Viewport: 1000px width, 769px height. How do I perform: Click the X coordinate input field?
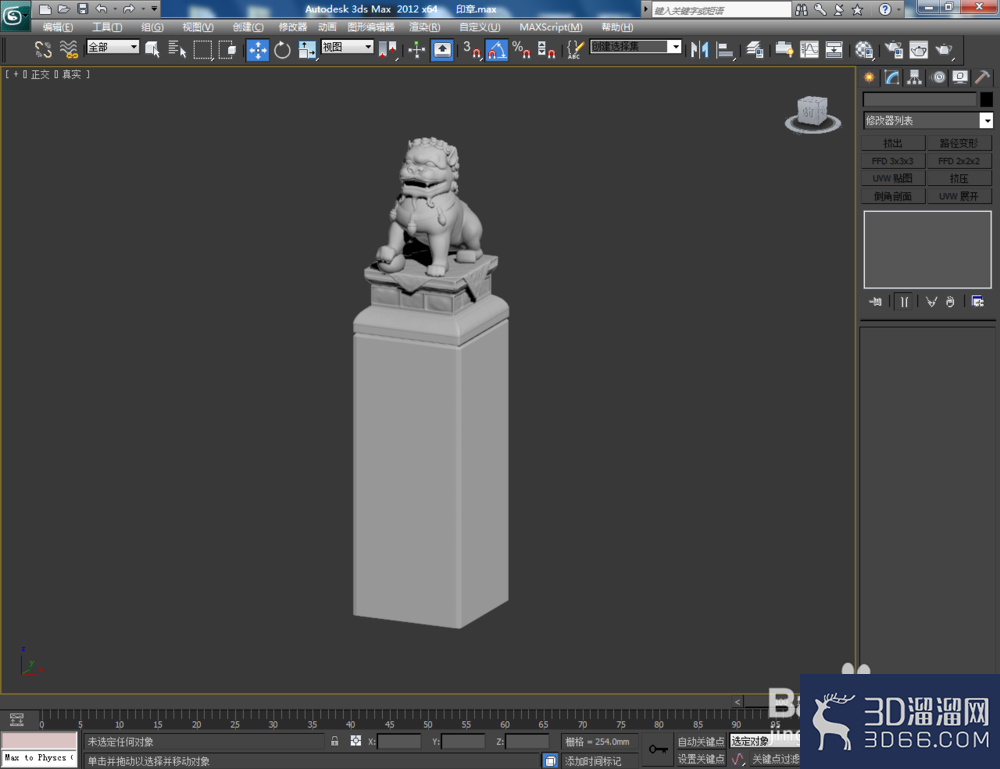click(399, 741)
